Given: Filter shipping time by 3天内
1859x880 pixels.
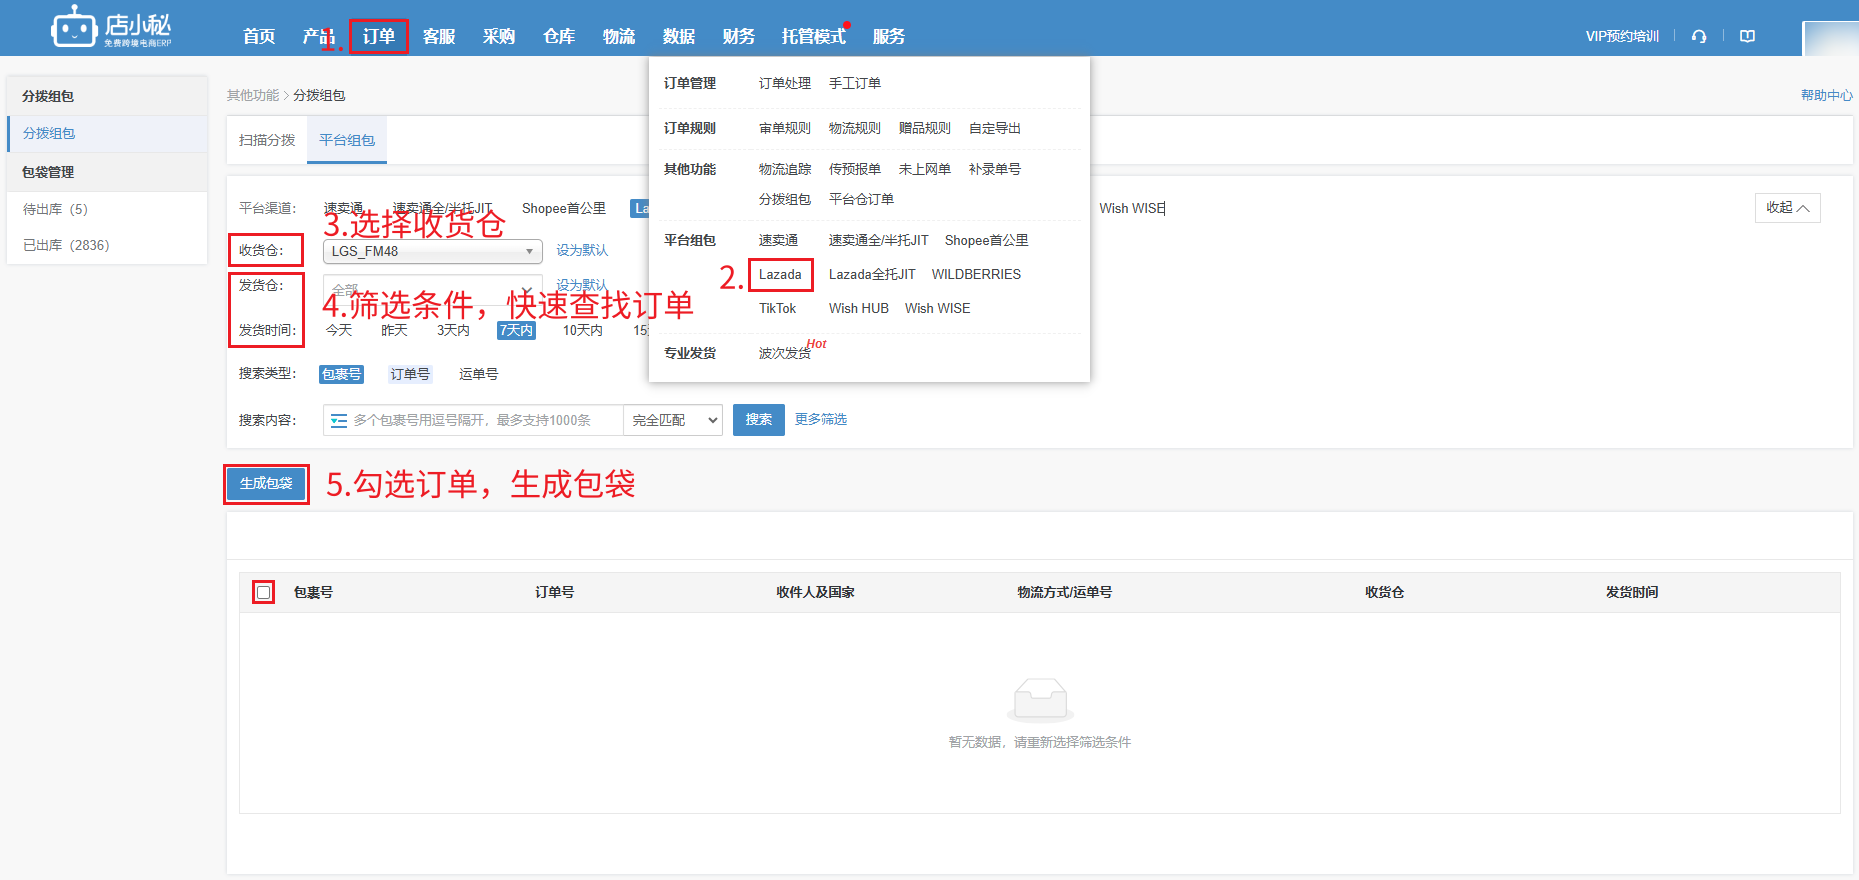Looking at the screenshot, I should [453, 330].
